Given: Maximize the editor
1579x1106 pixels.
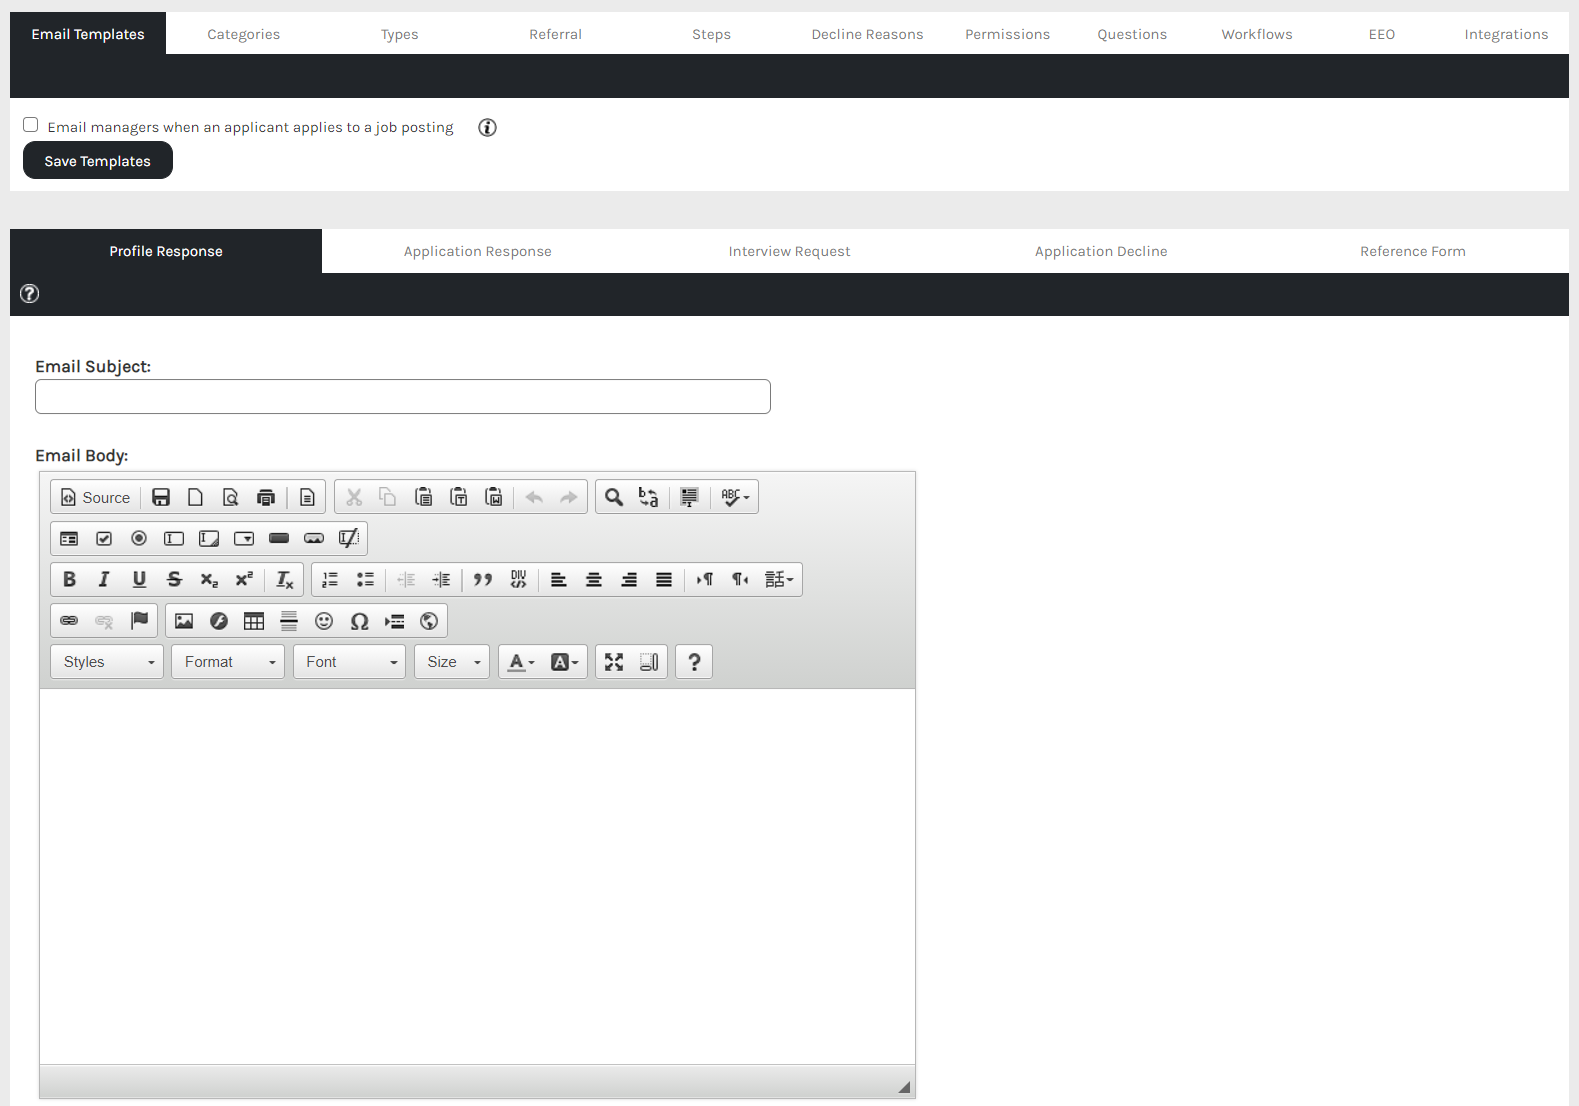Looking at the screenshot, I should (x=614, y=662).
